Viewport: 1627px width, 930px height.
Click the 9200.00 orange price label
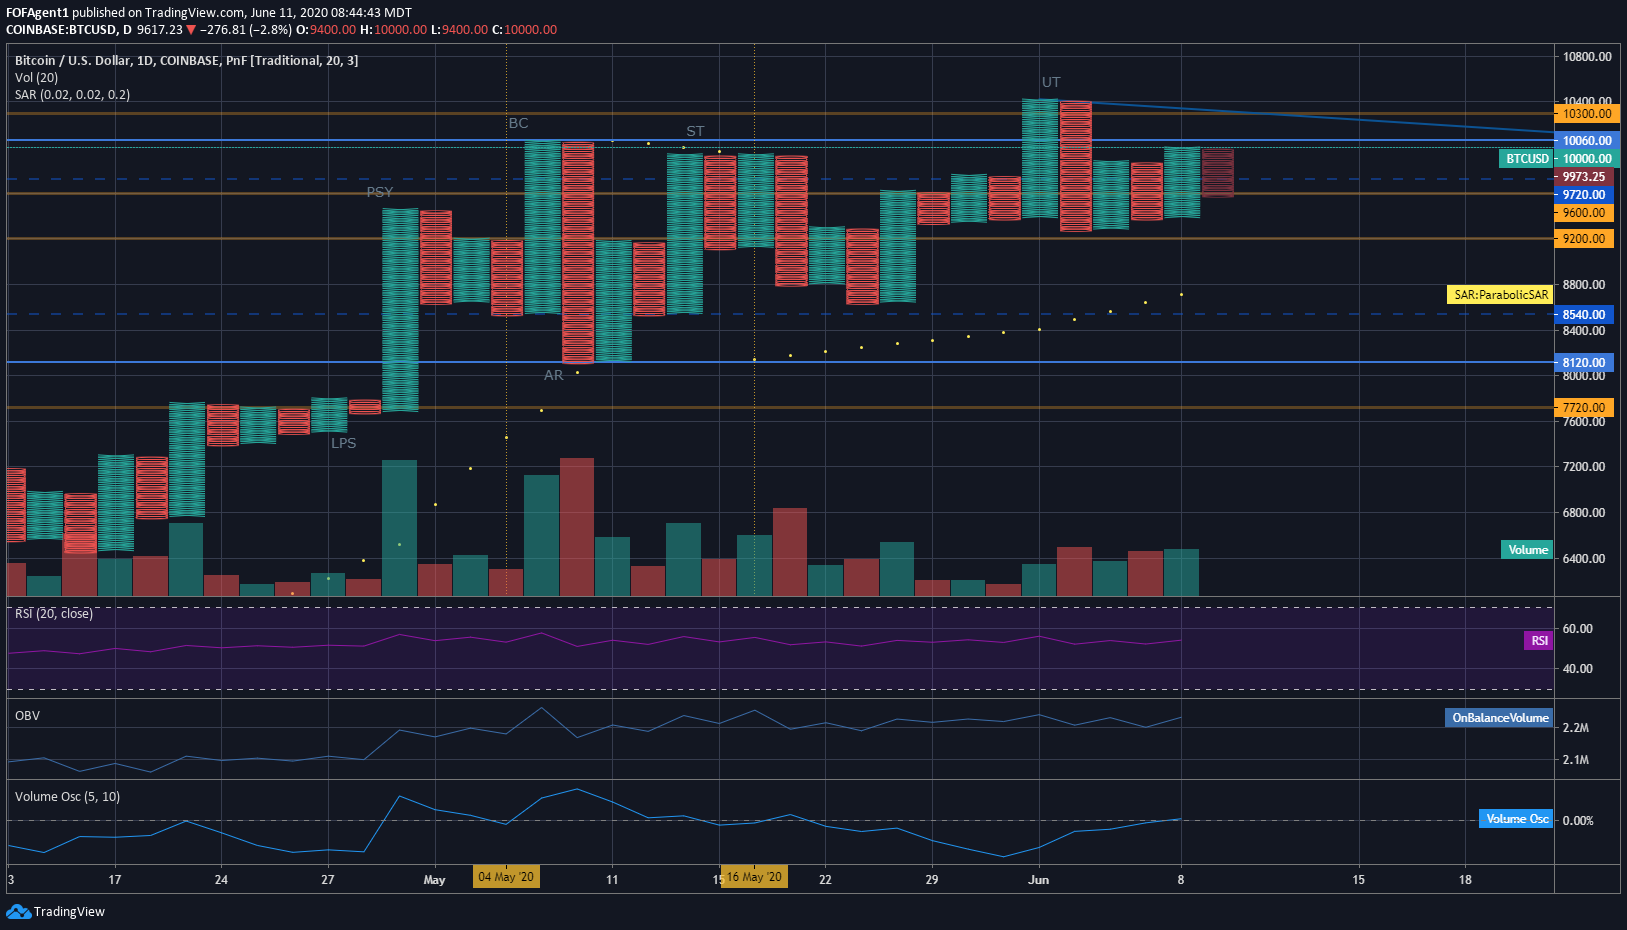pos(1584,239)
